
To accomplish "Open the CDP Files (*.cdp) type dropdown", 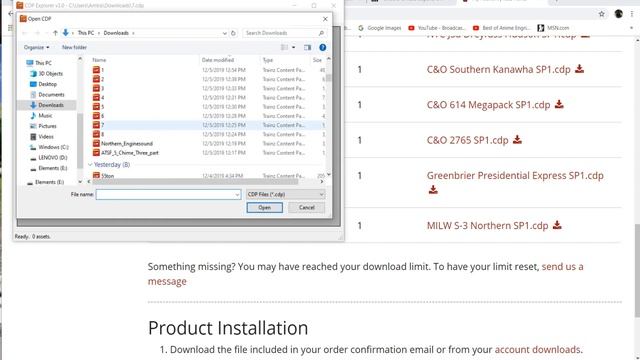I will 285,195.
